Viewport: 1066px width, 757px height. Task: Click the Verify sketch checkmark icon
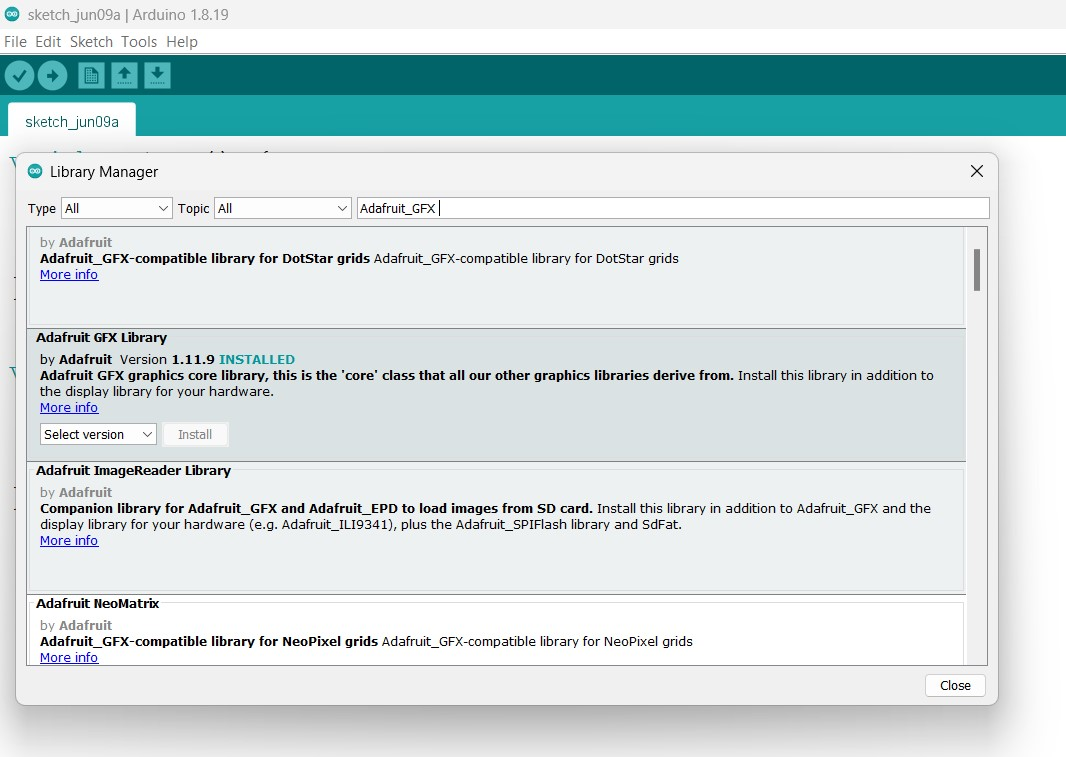click(19, 75)
